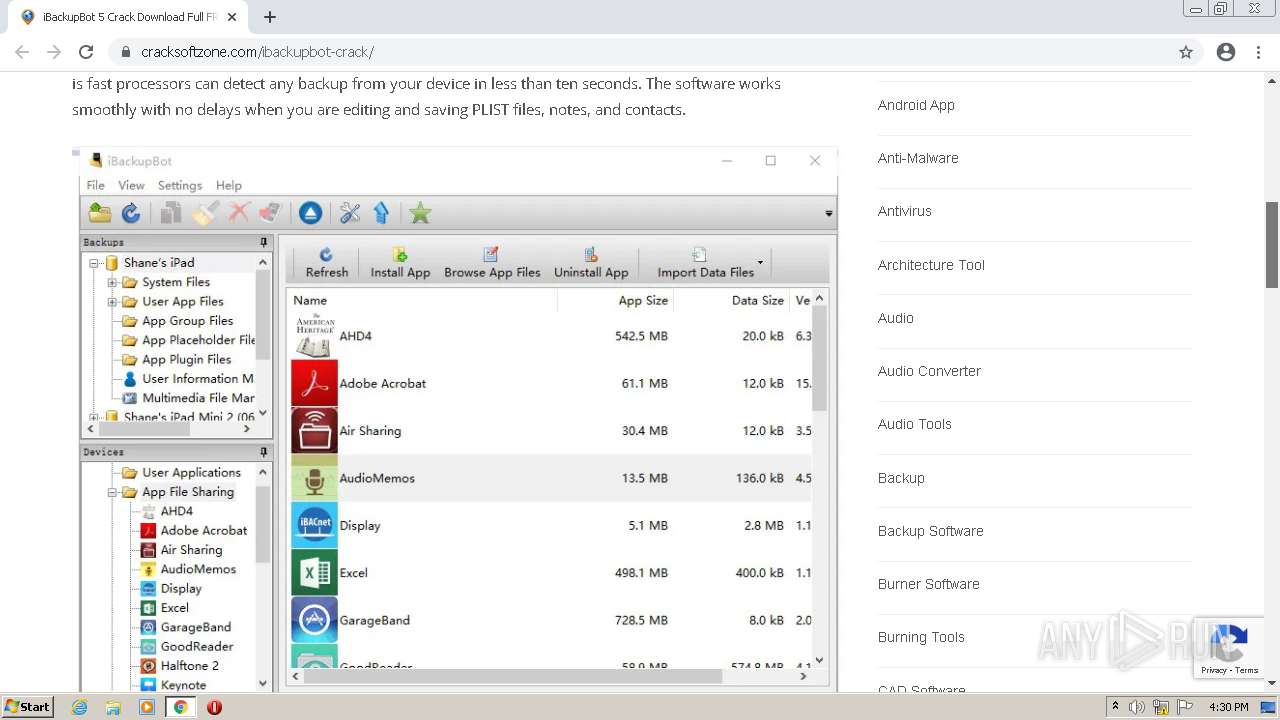Click the open backup folder icon in iBackupBot toolbar

[x=99, y=212]
